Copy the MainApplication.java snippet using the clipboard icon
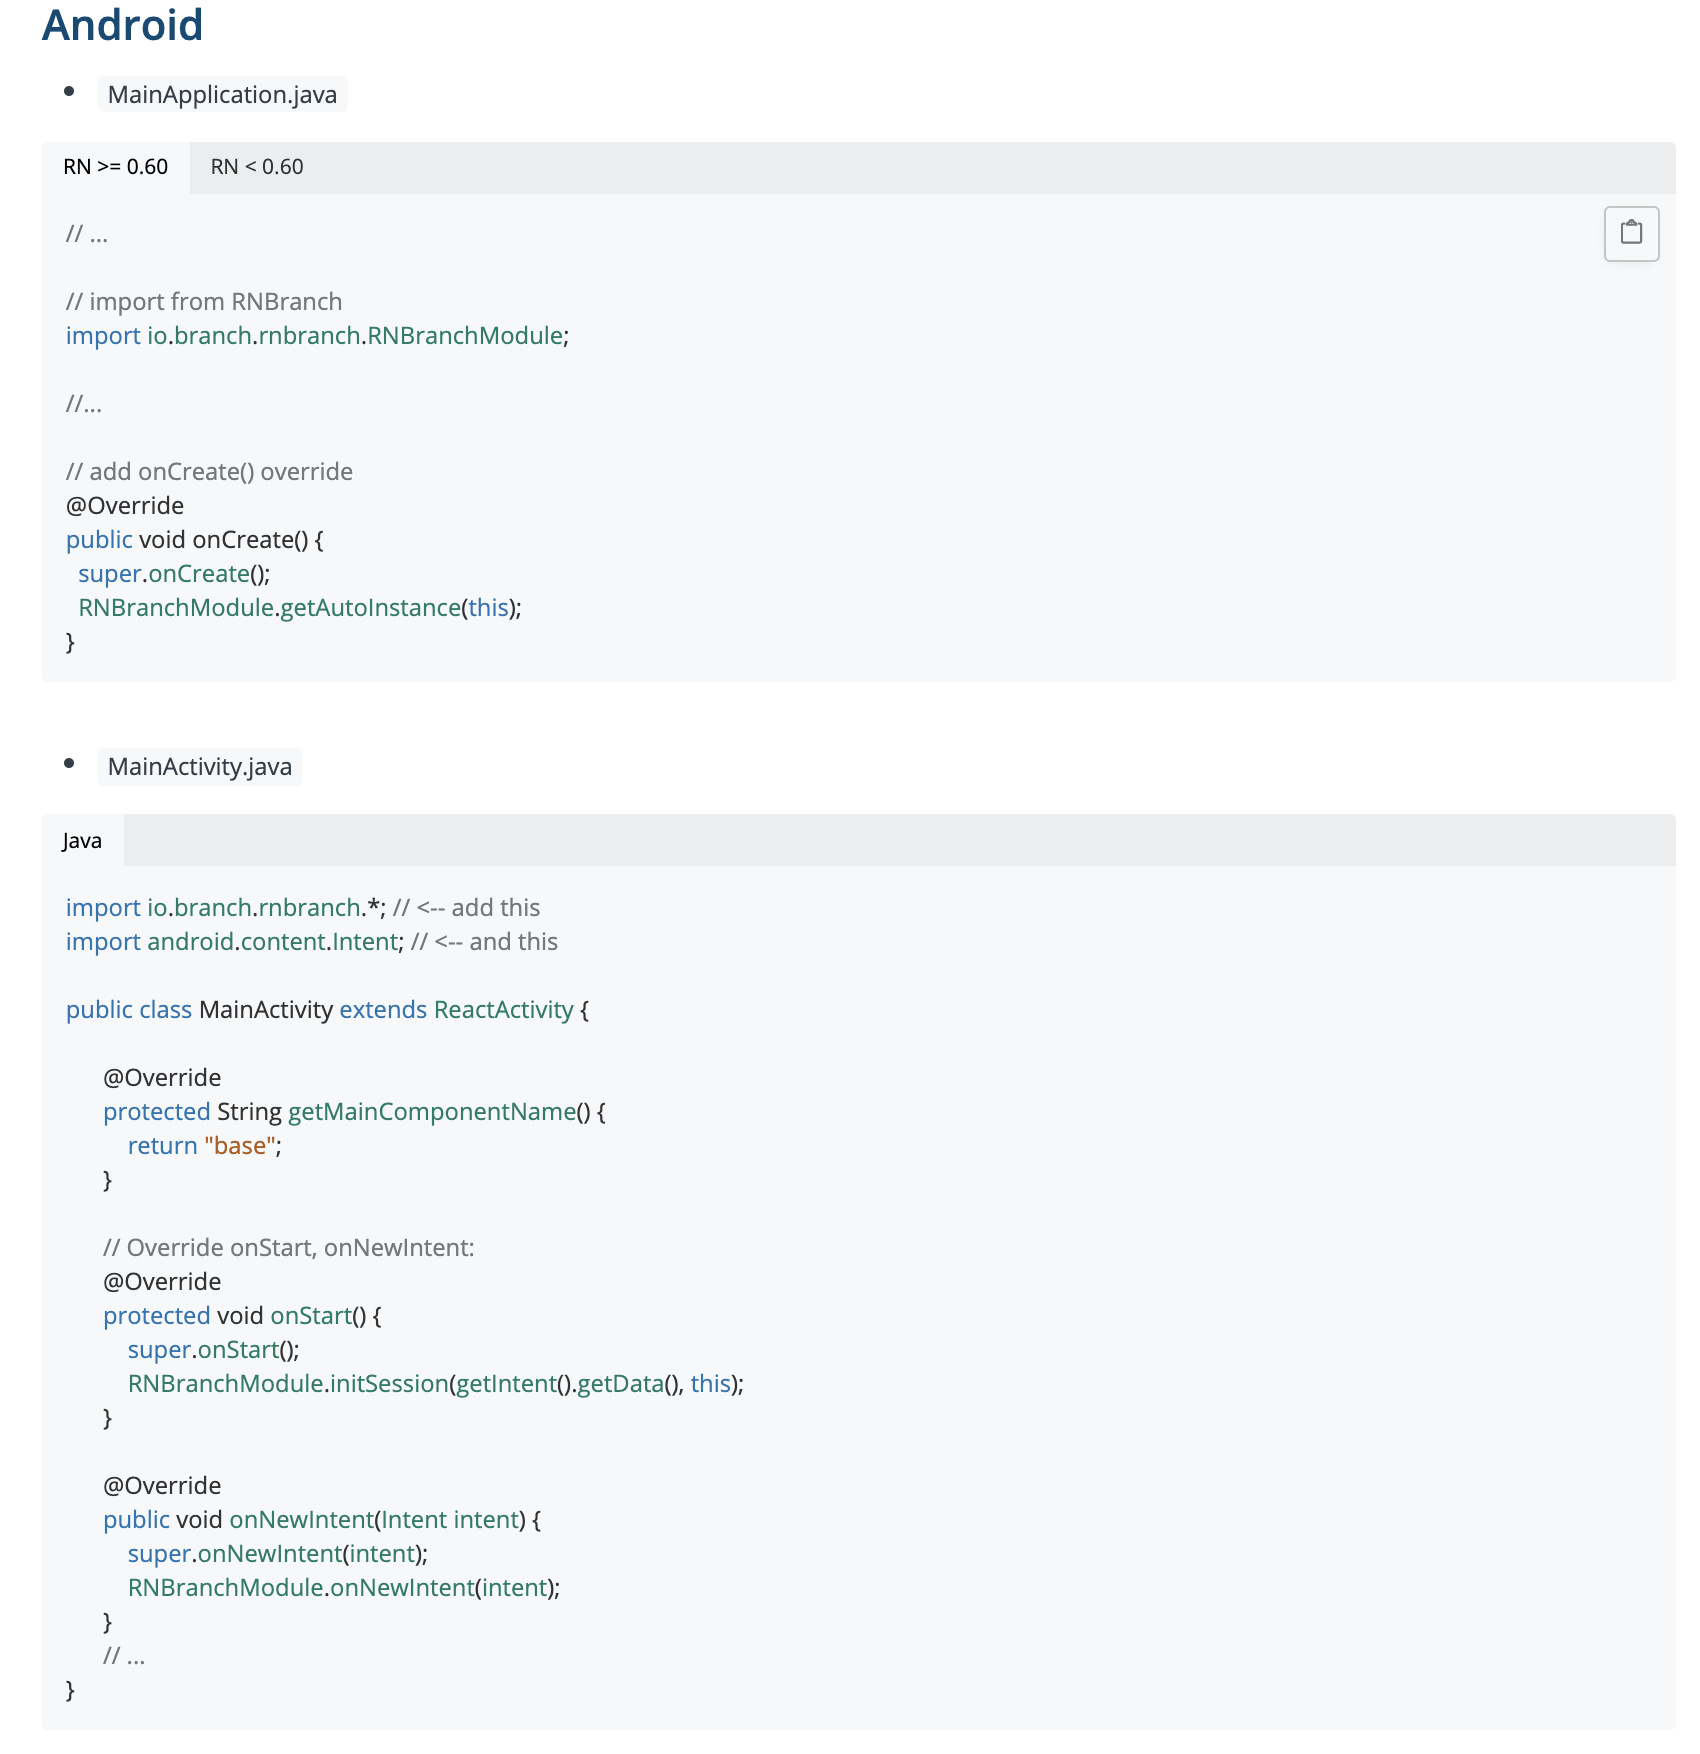Image resolution: width=1700 pixels, height=1754 pixels. (1630, 232)
